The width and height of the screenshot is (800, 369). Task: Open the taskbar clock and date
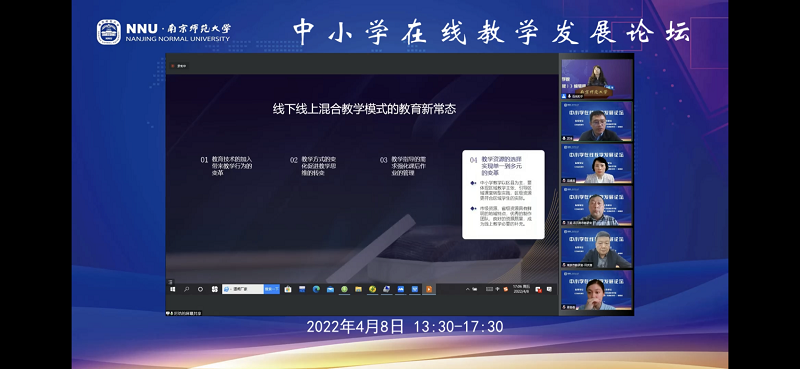pos(521,289)
